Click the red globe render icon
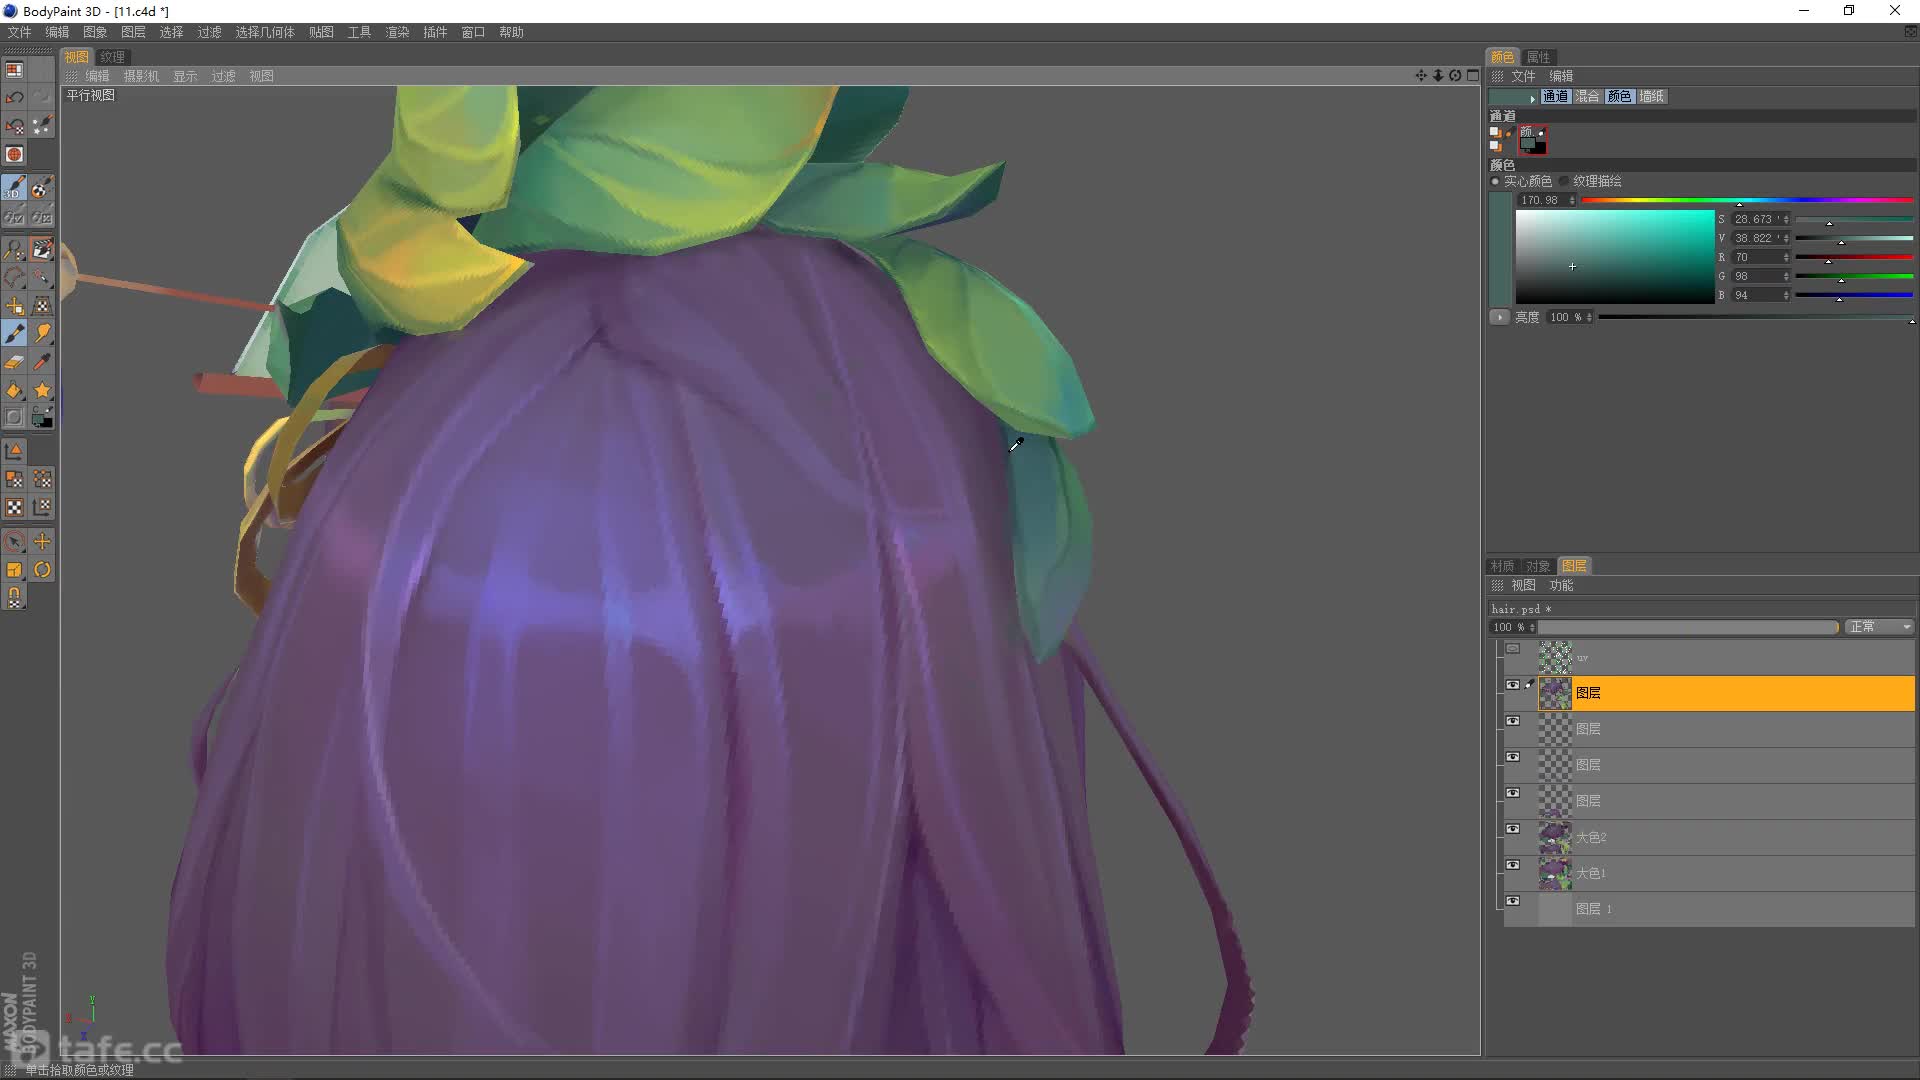 (14, 154)
